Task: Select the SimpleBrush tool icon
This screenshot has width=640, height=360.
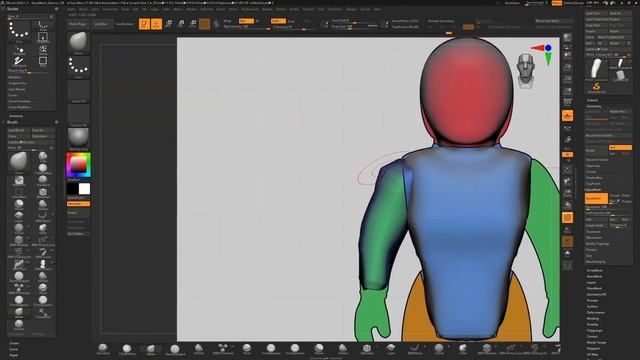Action: pos(596,87)
